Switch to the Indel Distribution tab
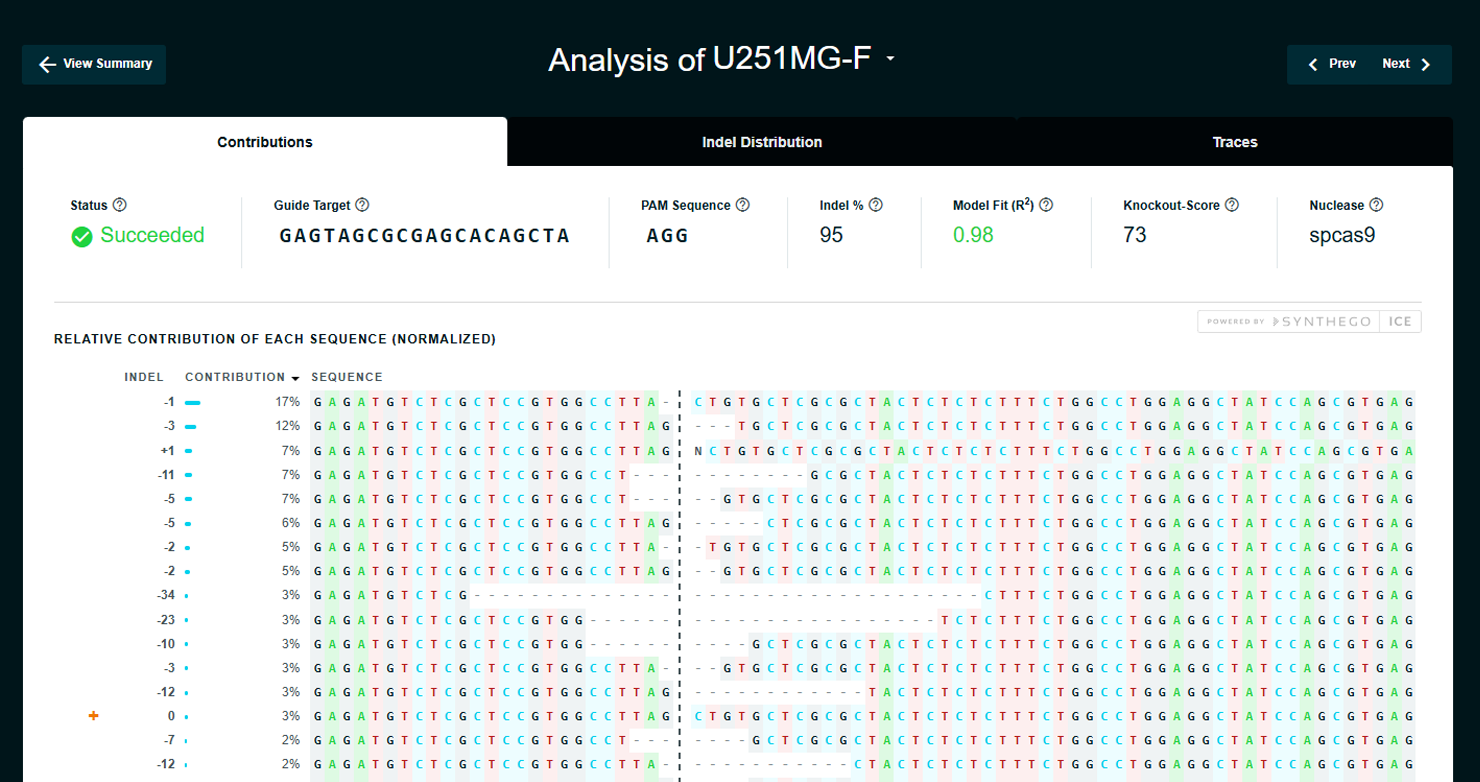Image resolution: width=1480 pixels, height=782 pixels. click(762, 142)
